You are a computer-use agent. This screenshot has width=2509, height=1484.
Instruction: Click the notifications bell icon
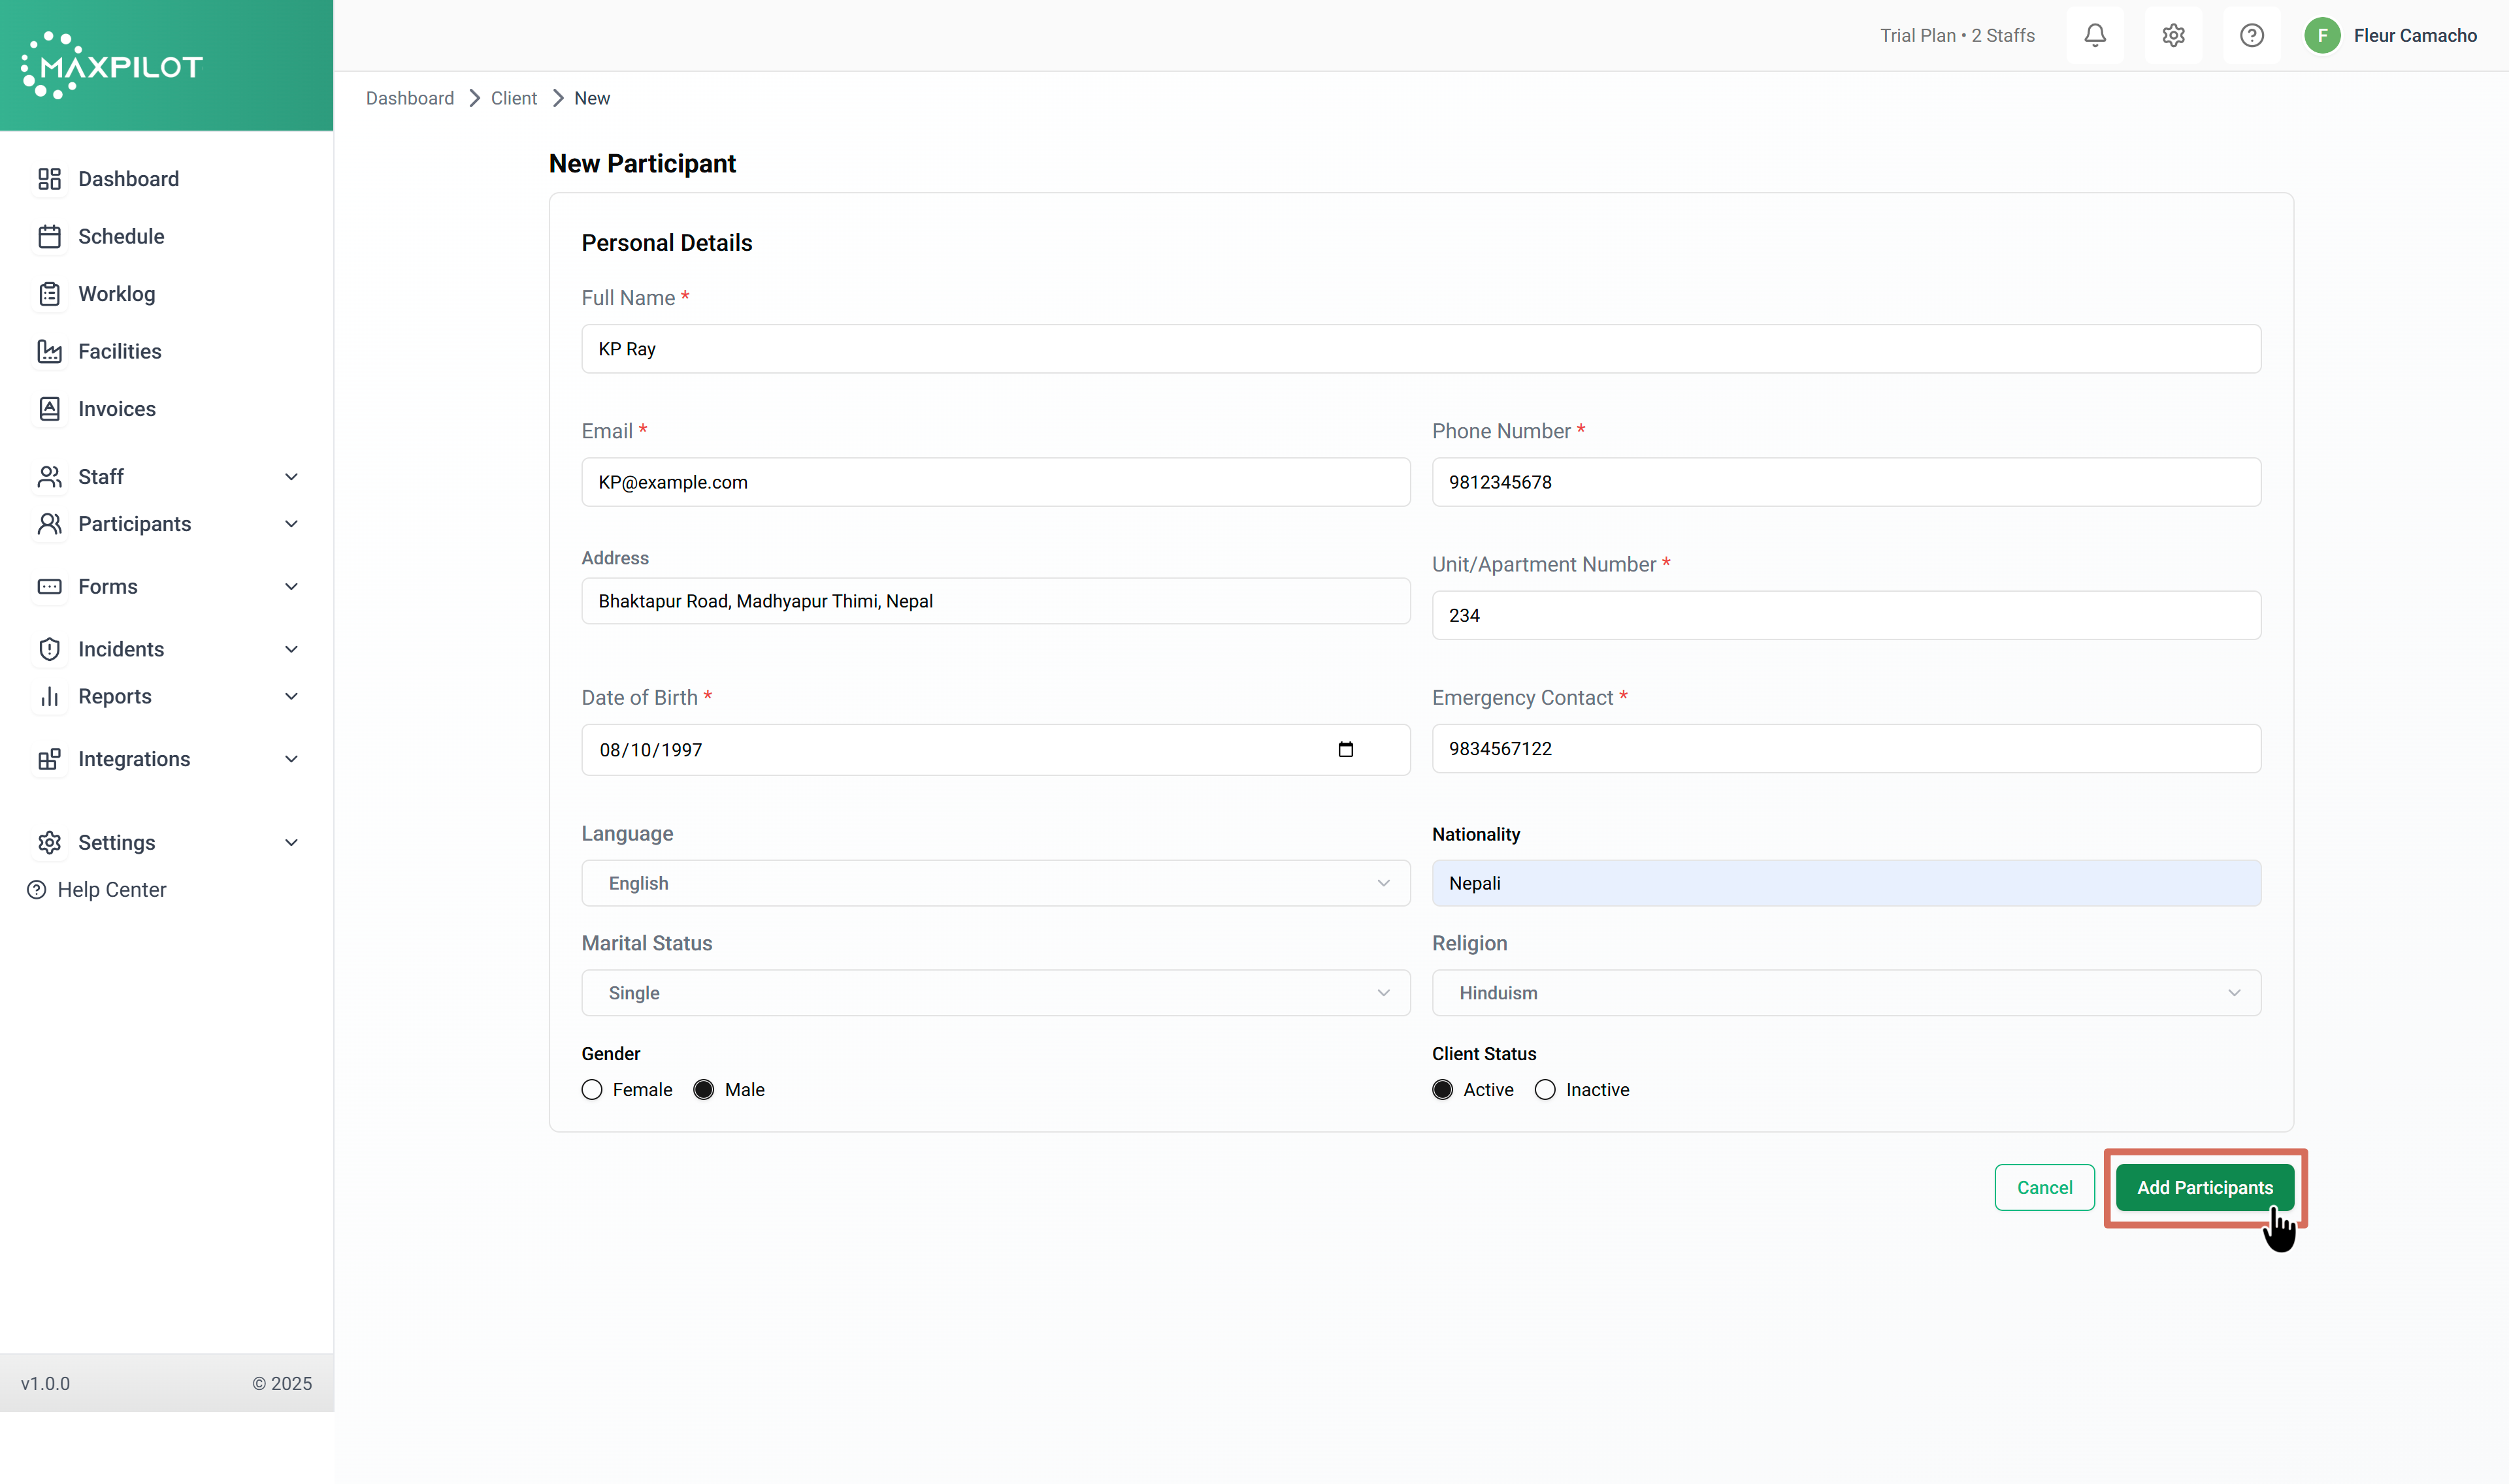2094,35
